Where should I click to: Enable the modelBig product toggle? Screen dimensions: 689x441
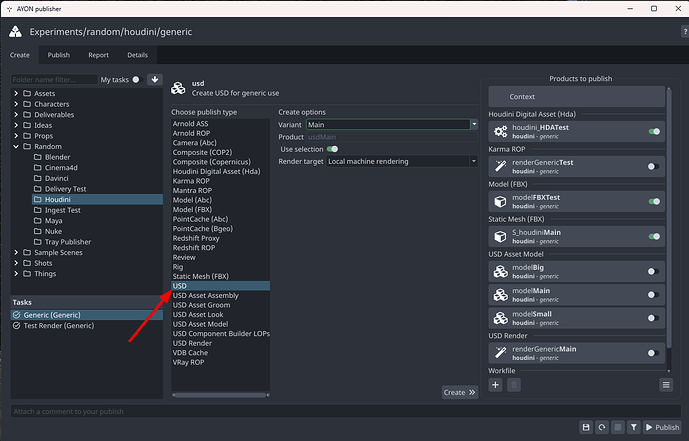(x=654, y=271)
